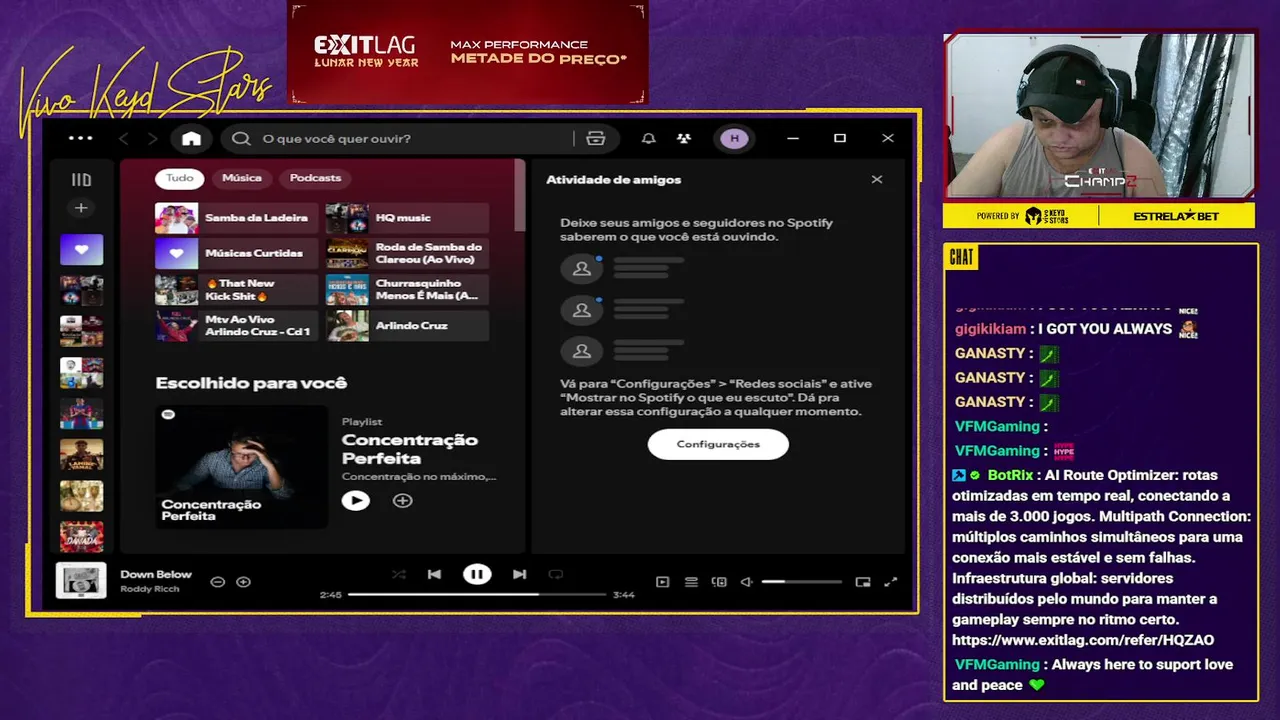
Task: Create a playlist with the plus icon
Action: (81, 208)
